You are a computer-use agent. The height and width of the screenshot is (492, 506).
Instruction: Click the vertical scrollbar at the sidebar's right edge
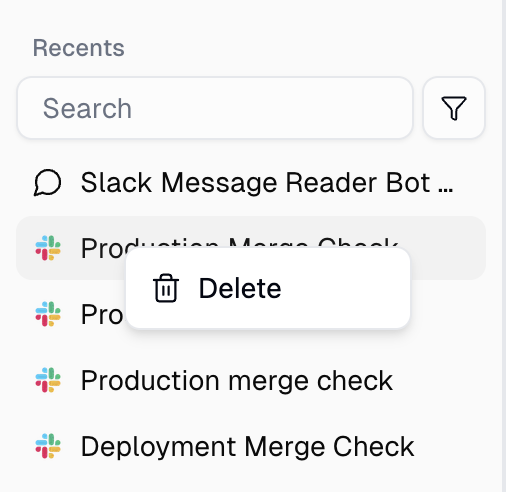click(x=504, y=246)
